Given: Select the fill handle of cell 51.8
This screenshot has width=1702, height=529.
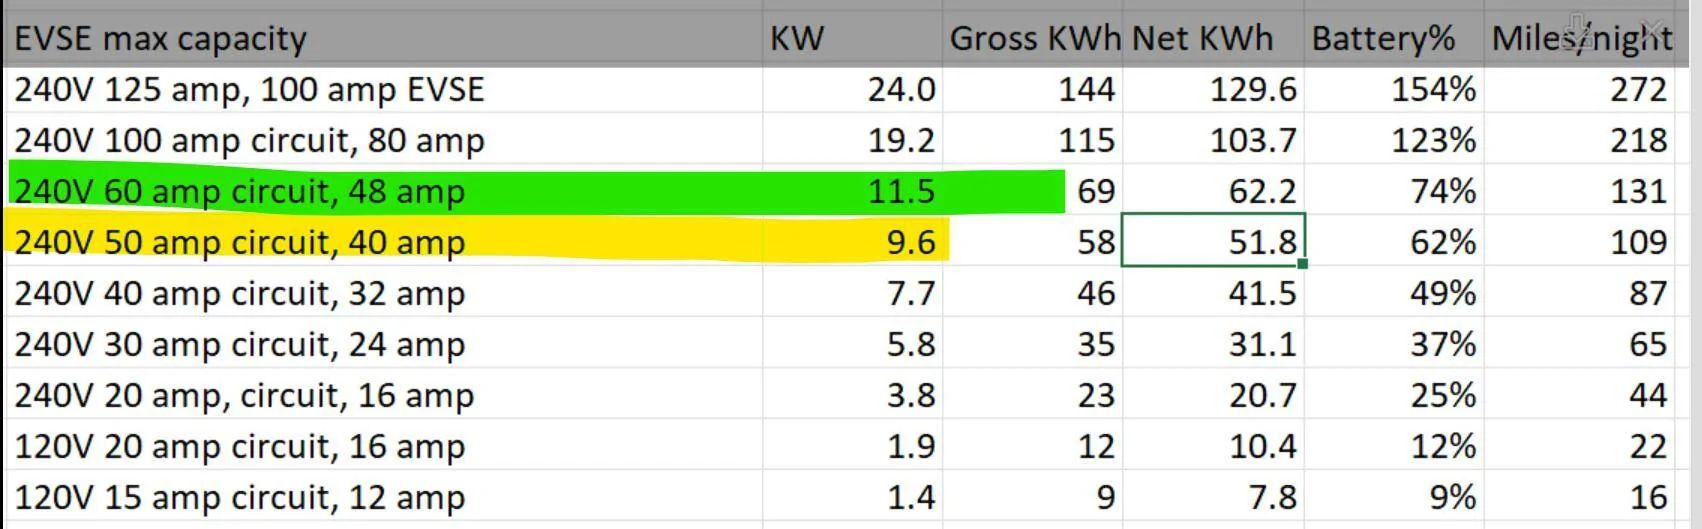Looking at the screenshot, I should click(1302, 264).
